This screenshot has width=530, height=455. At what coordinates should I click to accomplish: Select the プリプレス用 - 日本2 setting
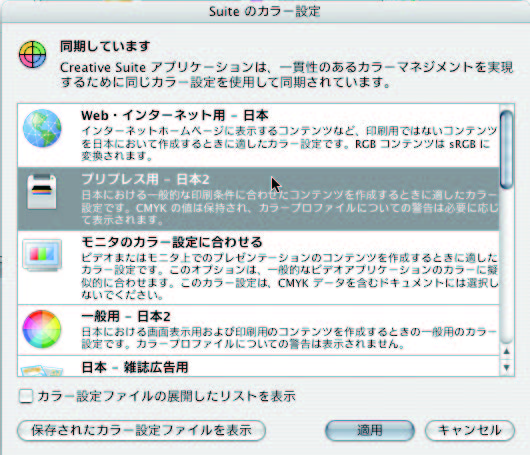[x=258, y=199]
